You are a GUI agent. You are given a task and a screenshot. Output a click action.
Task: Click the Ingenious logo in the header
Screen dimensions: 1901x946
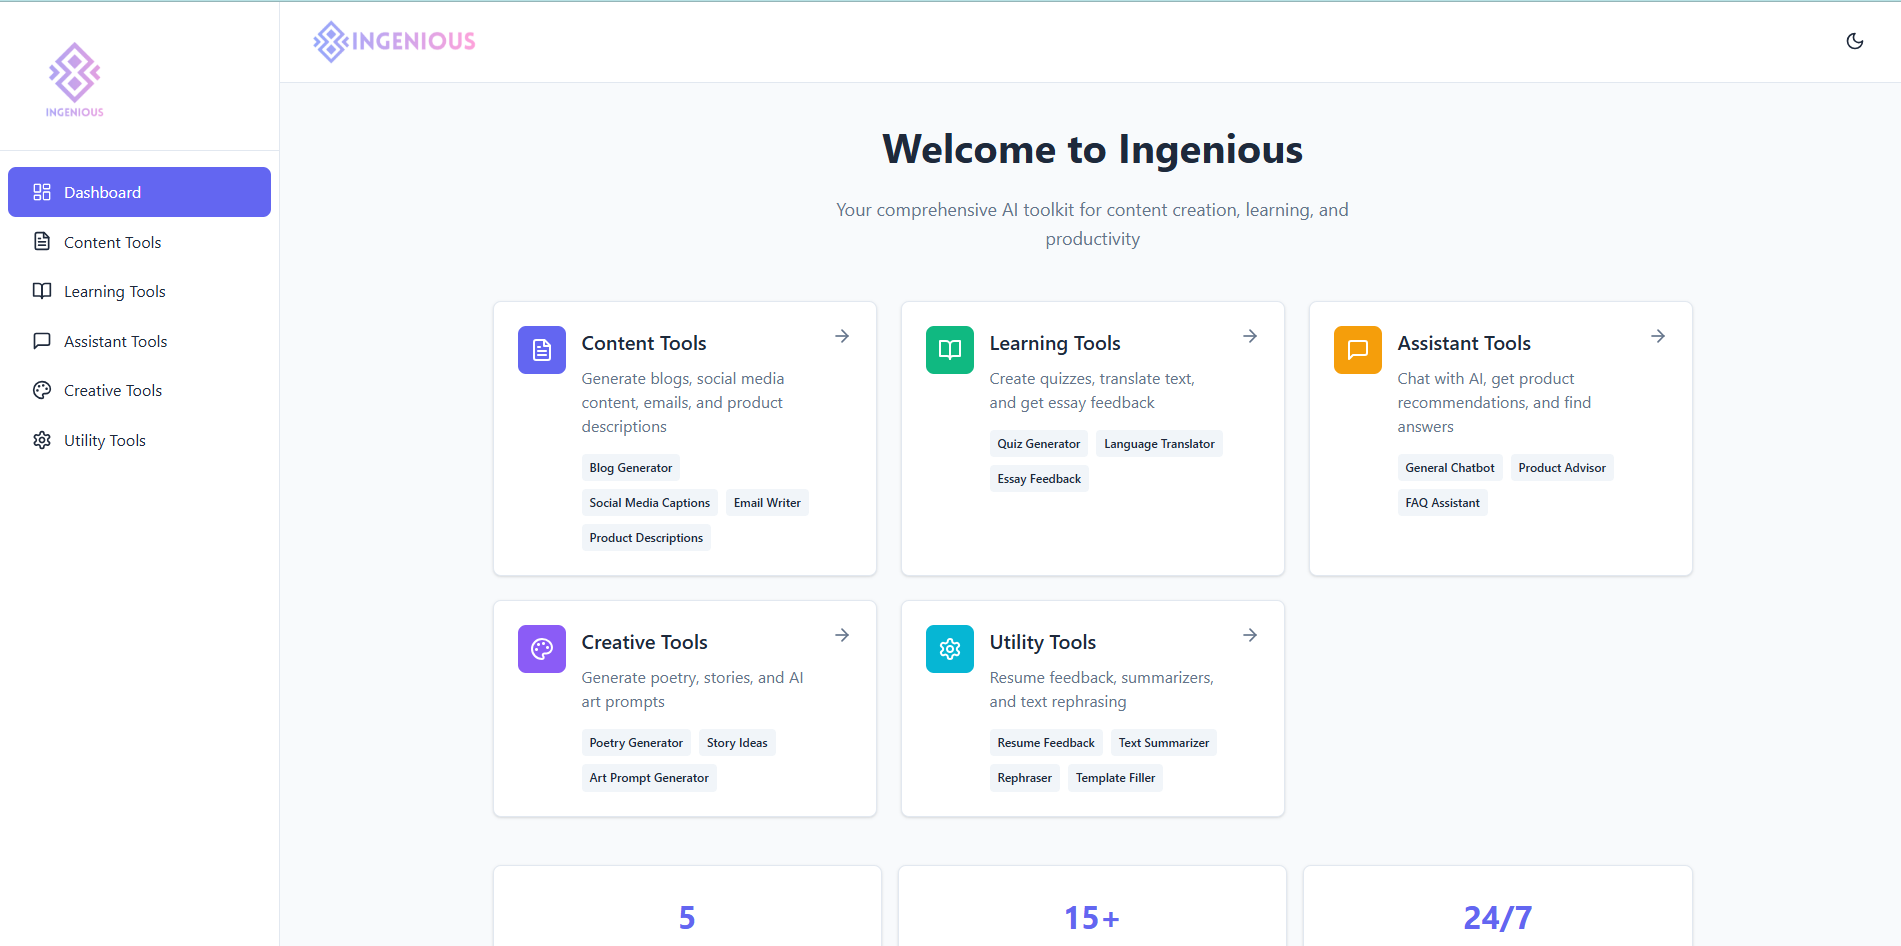point(393,42)
